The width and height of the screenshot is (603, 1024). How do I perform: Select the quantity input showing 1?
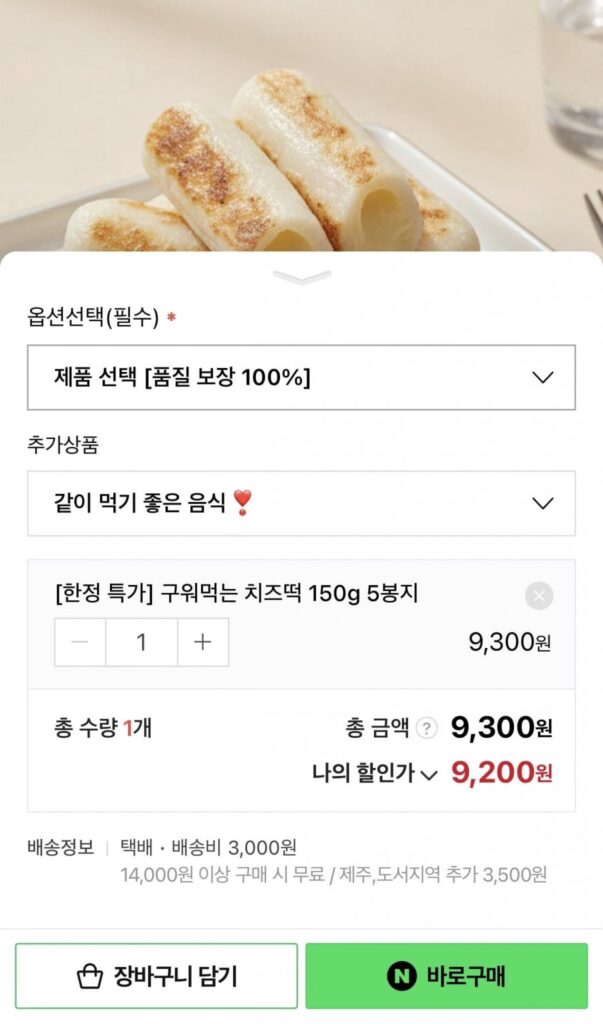(141, 643)
